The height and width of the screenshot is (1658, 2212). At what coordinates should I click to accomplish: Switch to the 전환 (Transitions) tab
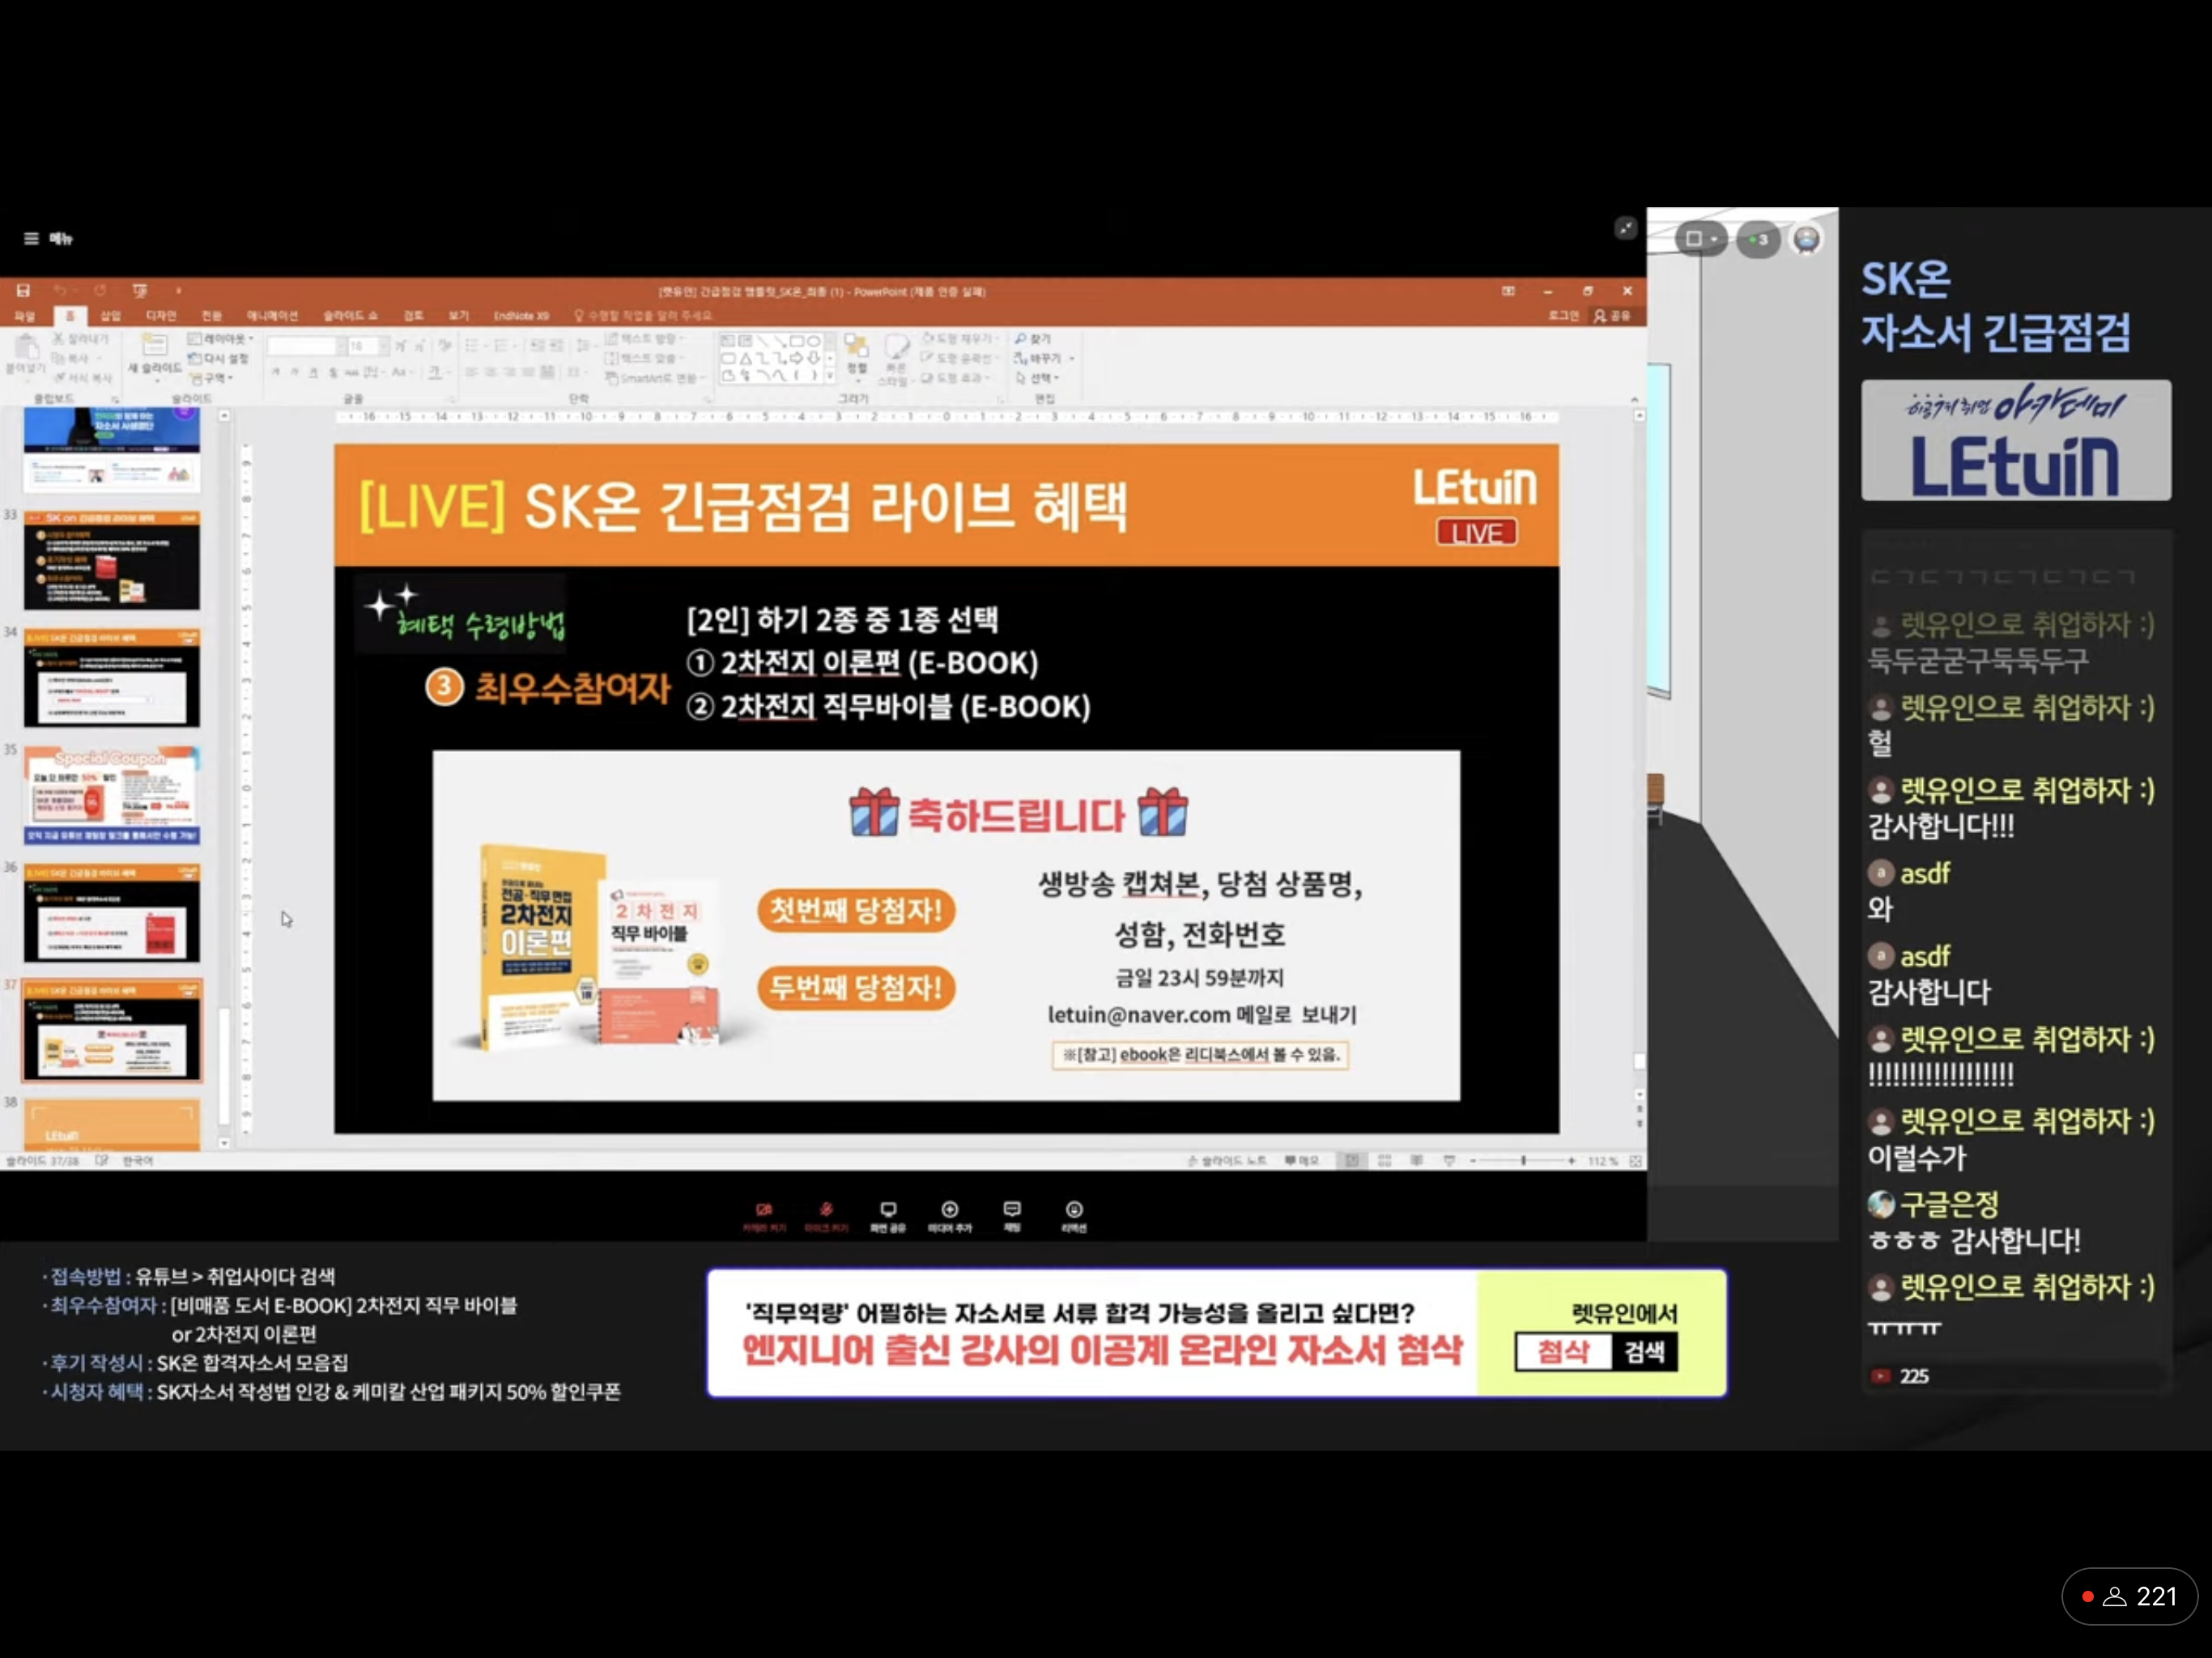212,316
